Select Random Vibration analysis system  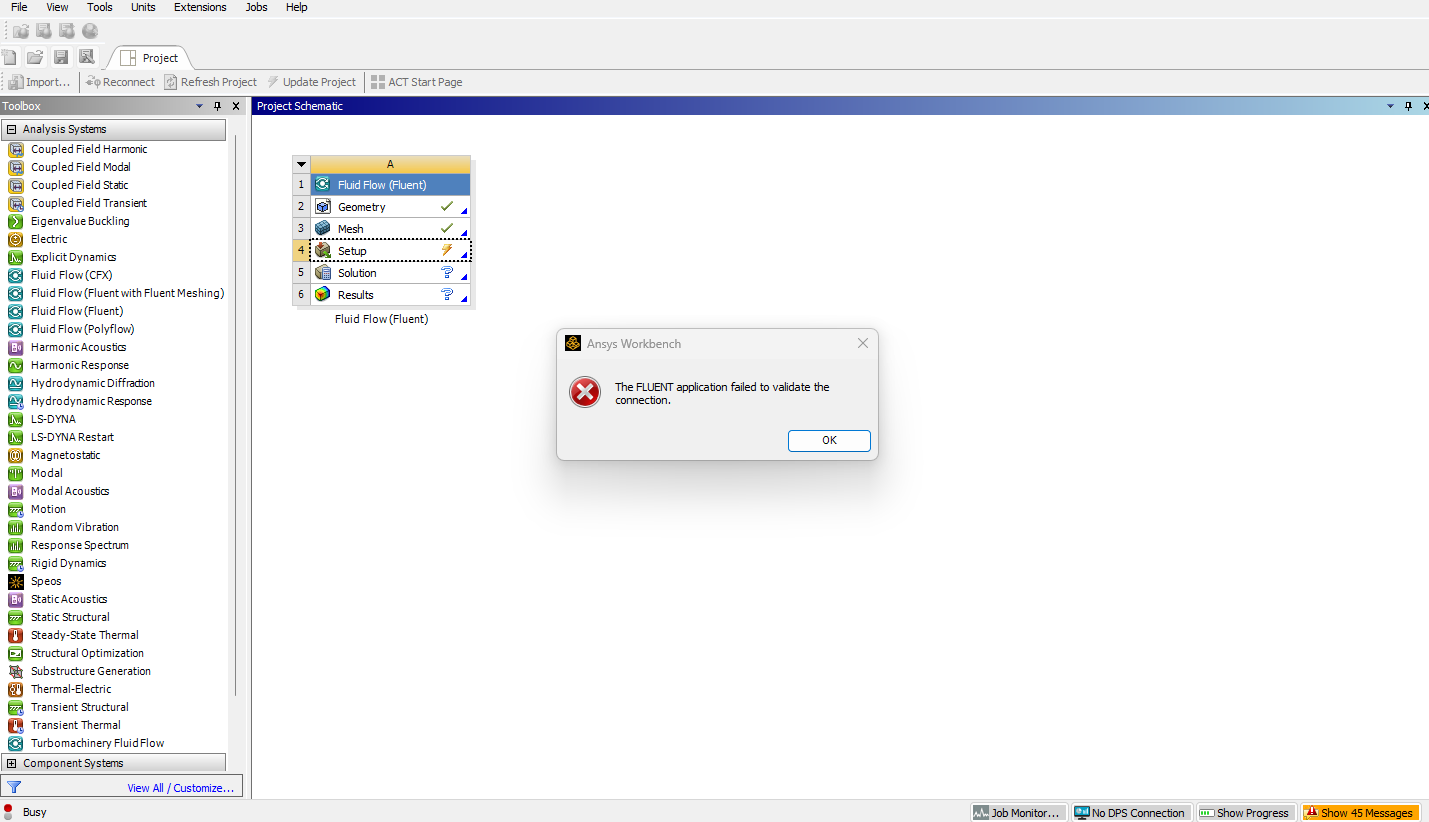click(74, 527)
